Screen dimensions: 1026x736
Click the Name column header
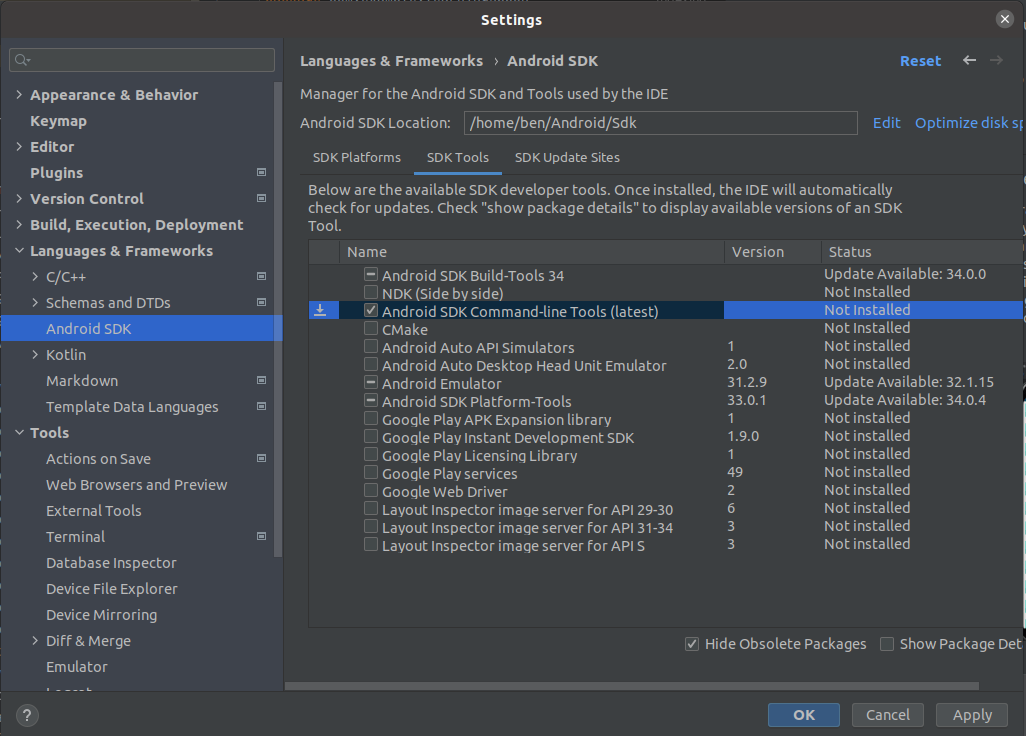[531, 252]
